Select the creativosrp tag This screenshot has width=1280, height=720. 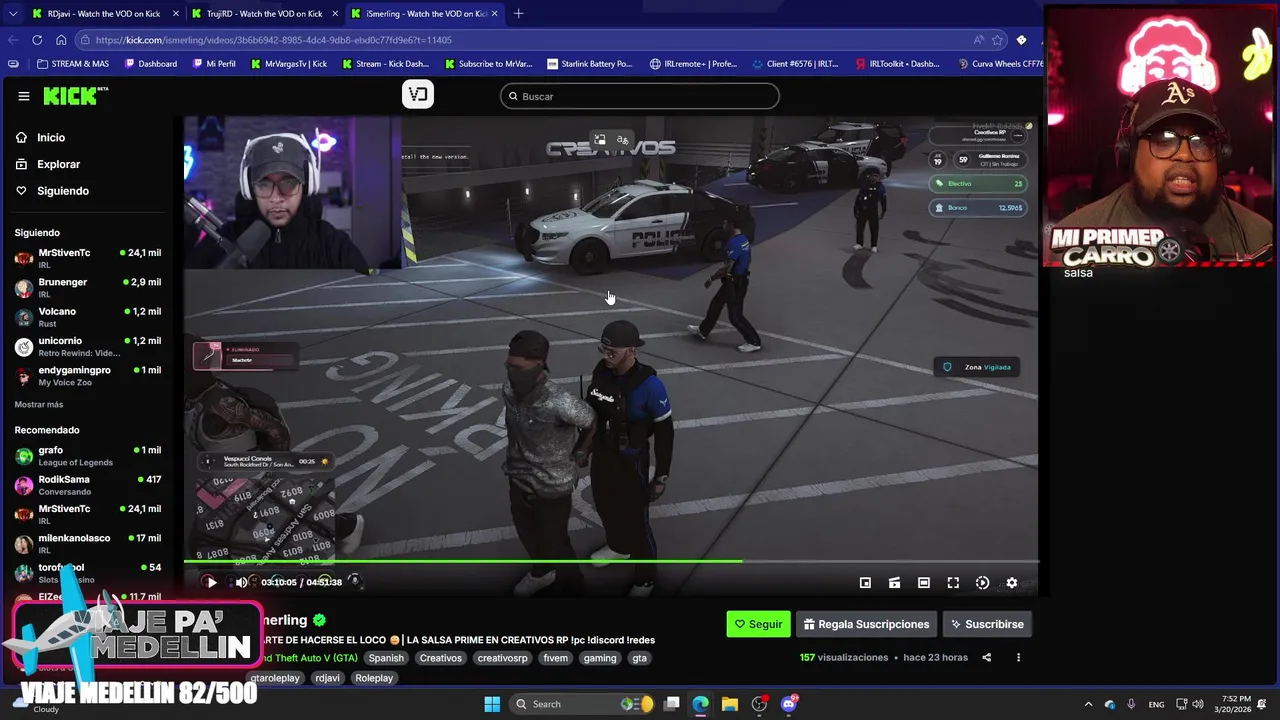(x=502, y=658)
